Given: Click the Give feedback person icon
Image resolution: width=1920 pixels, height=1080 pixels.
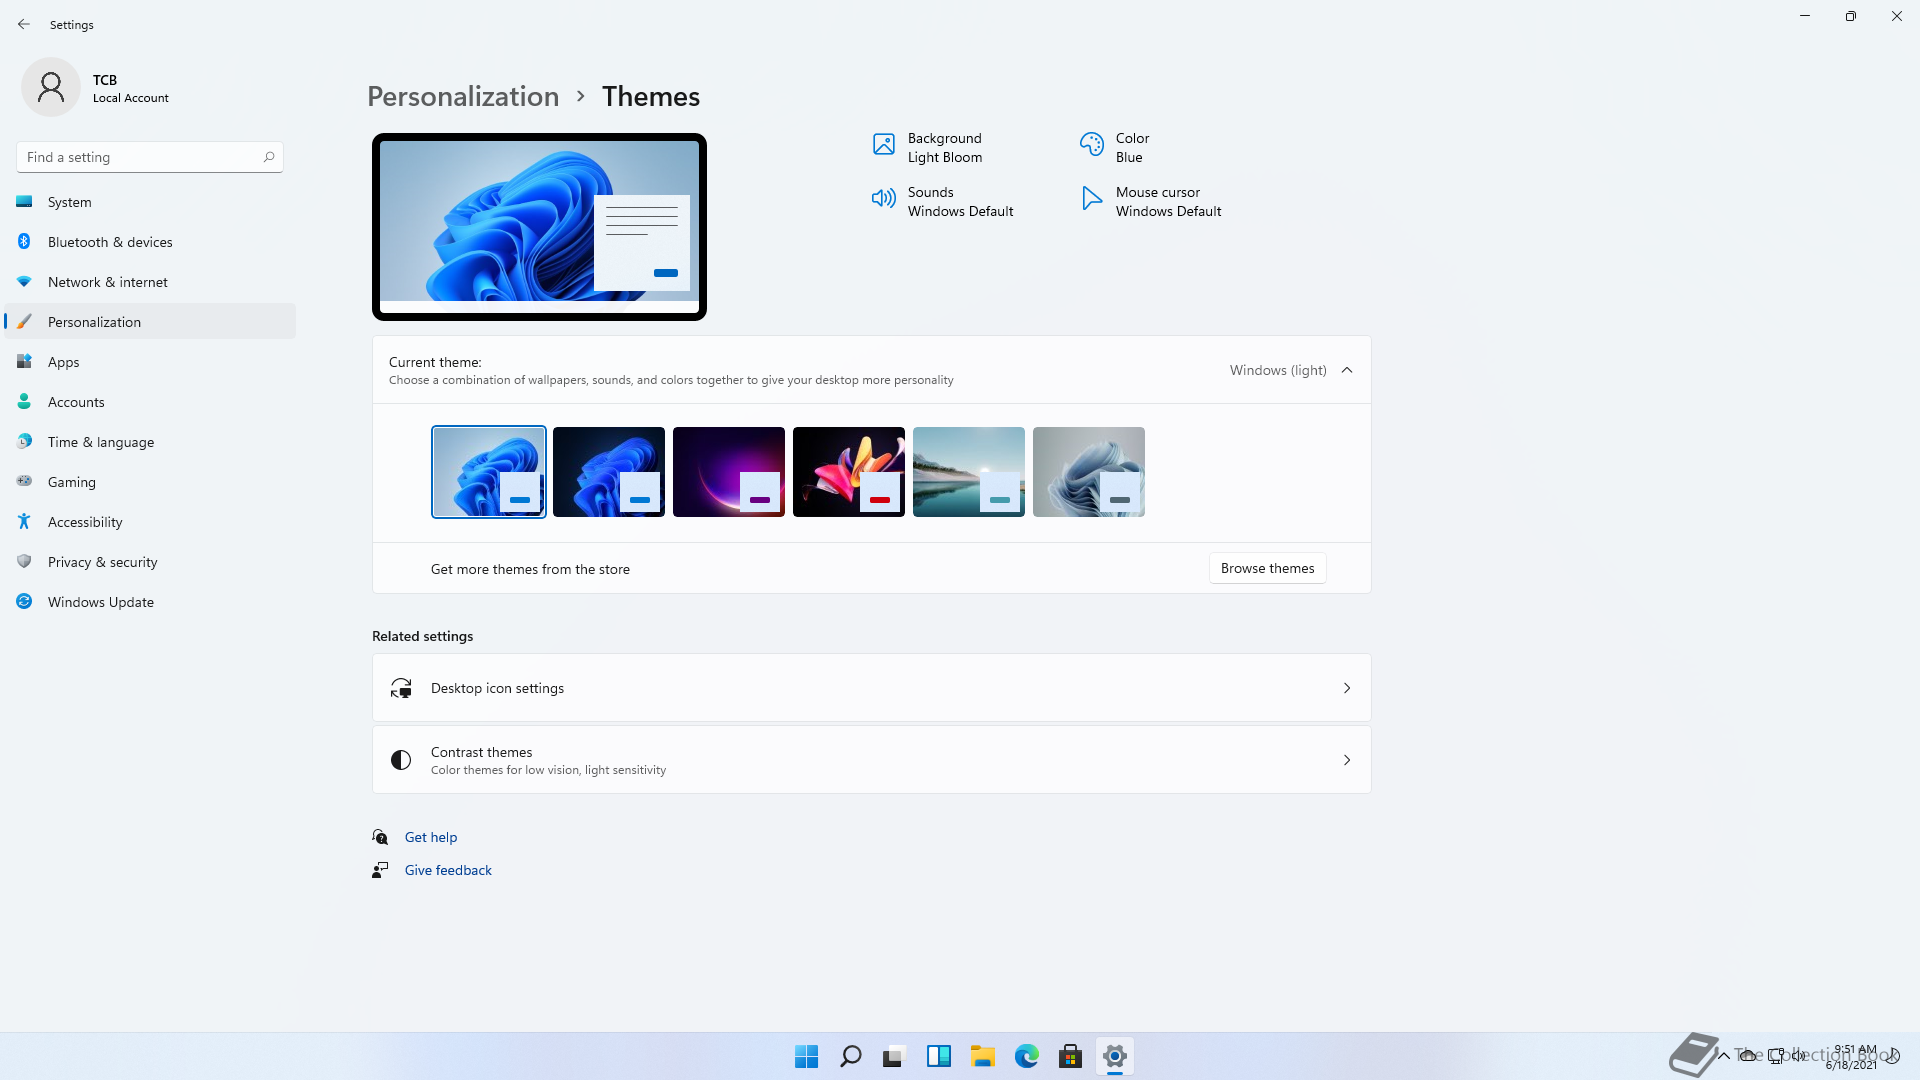Looking at the screenshot, I should click(380, 870).
